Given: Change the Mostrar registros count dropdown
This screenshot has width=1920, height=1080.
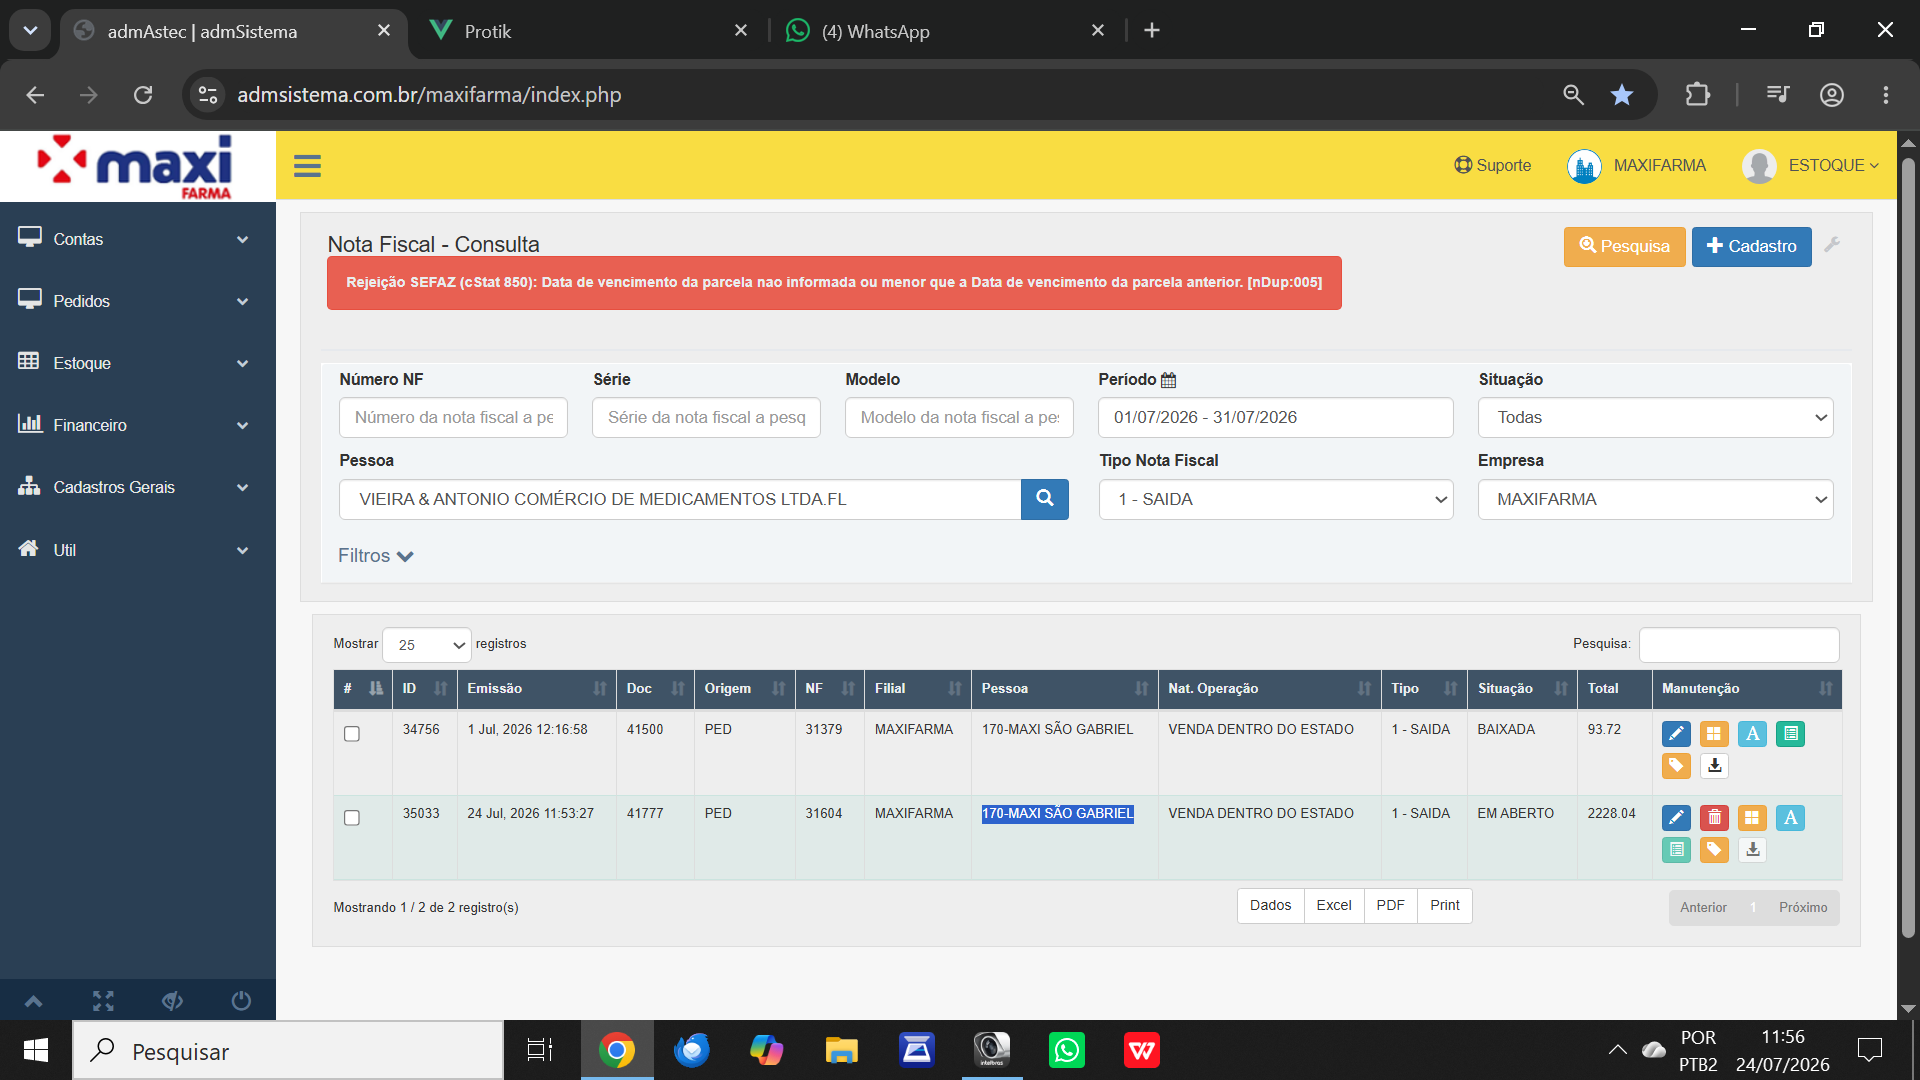Looking at the screenshot, I should click(427, 645).
